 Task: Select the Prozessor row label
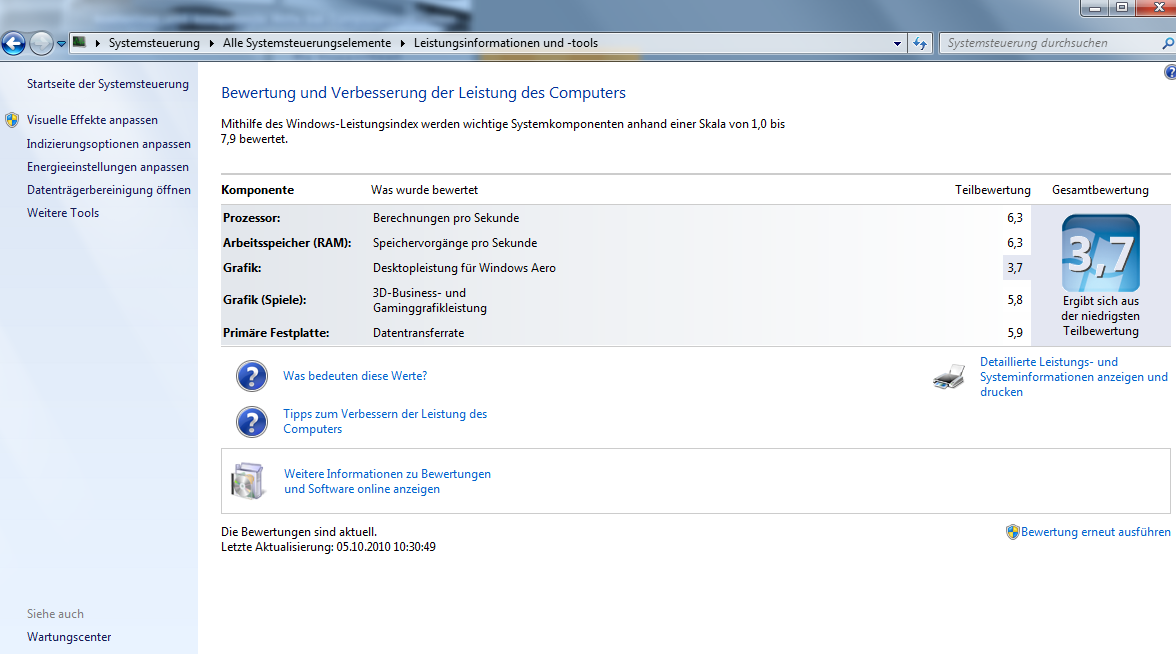click(251, 218)
